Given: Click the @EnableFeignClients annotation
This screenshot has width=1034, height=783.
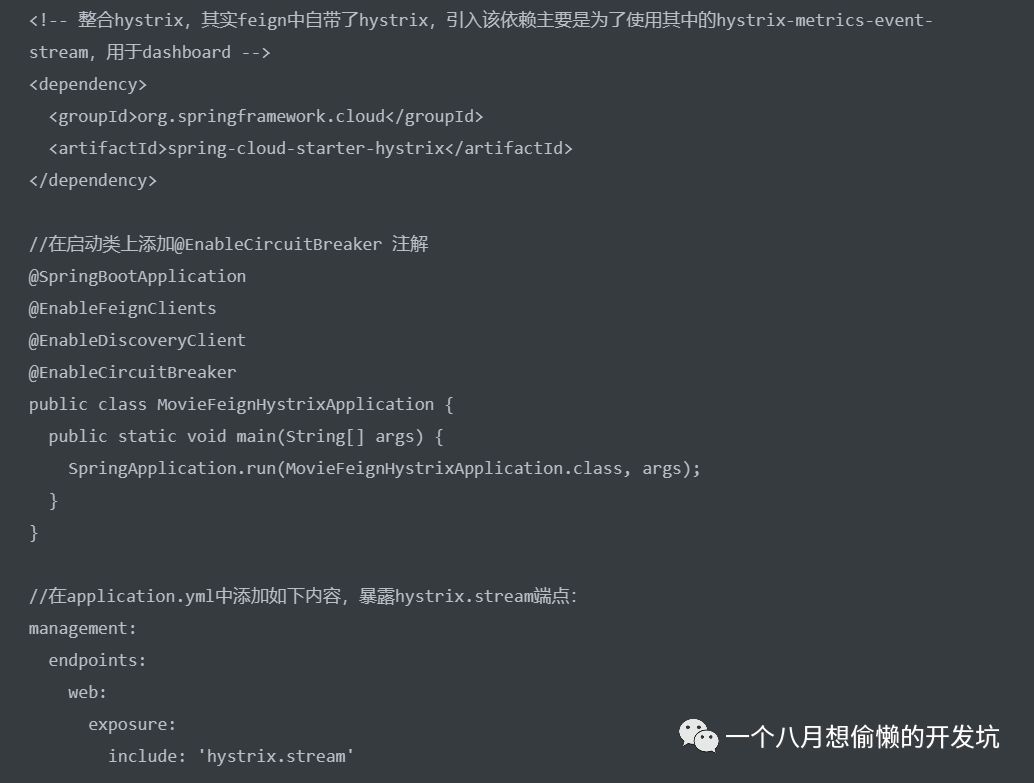Looking at the screenshot, I should (123, 309).
